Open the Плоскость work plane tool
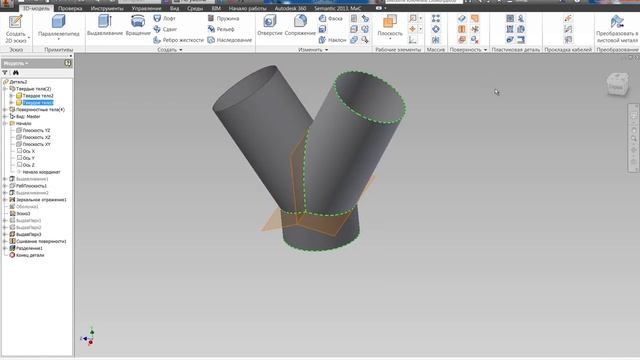 (x=389, y=25)
